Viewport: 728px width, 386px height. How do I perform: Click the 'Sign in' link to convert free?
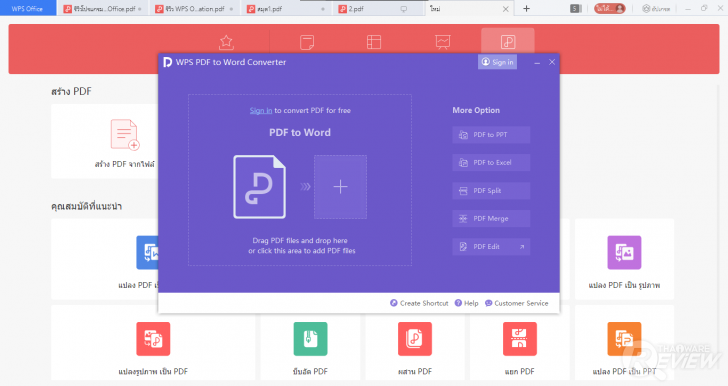tap(261, 111)
